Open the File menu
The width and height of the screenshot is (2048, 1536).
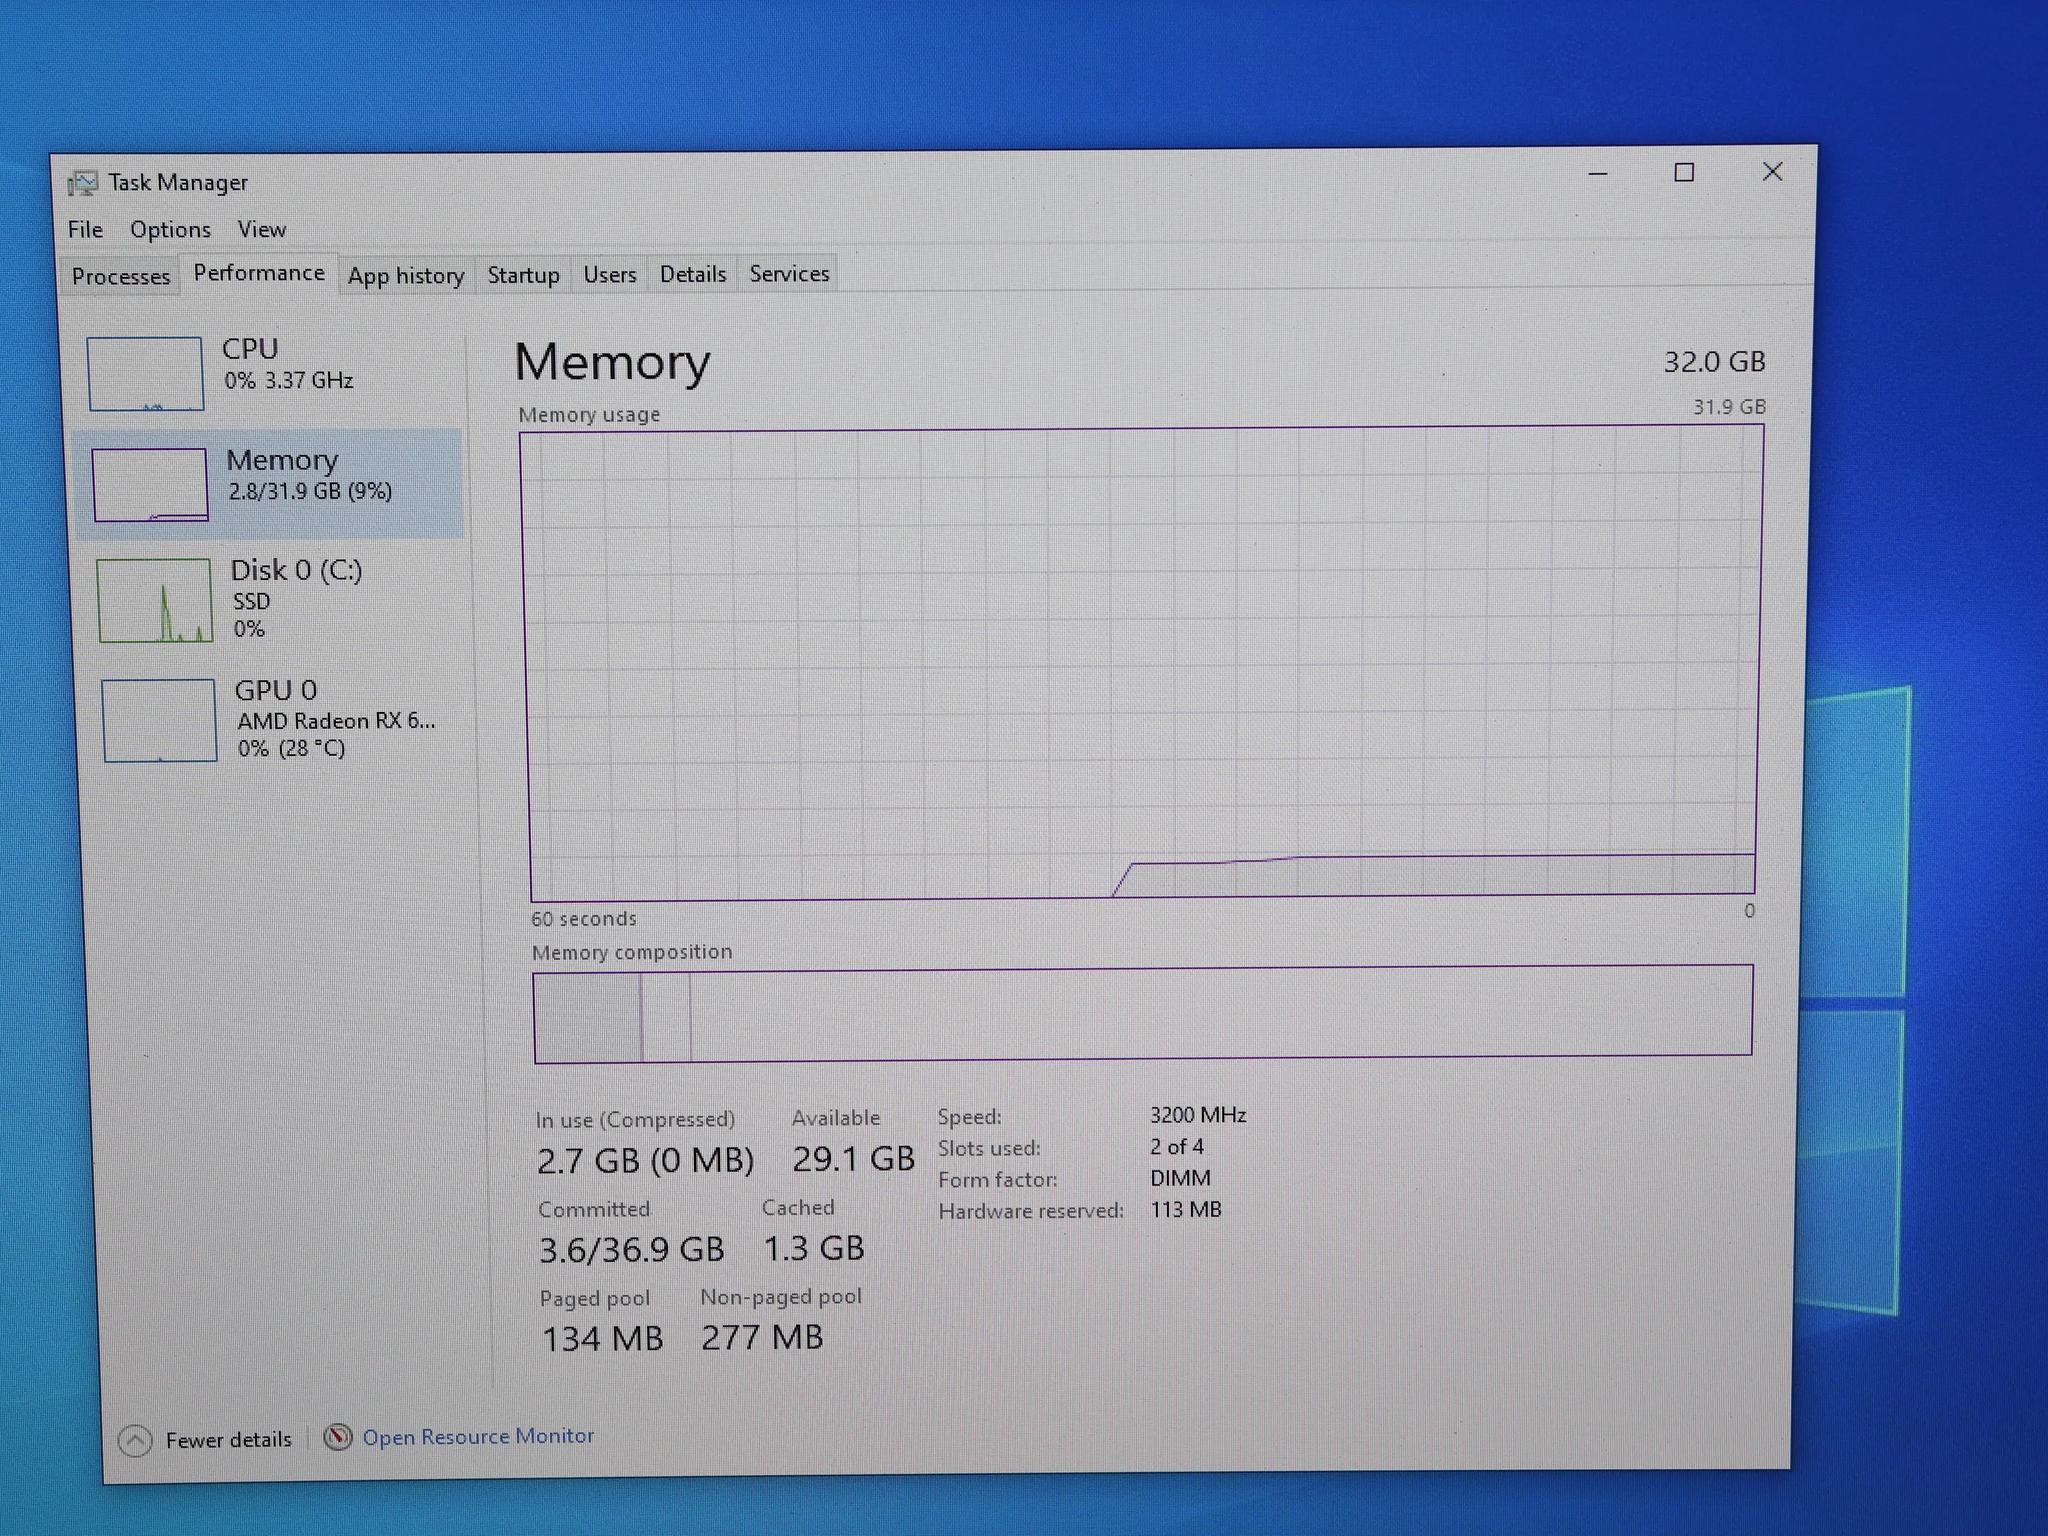click(x=85, y=230)
